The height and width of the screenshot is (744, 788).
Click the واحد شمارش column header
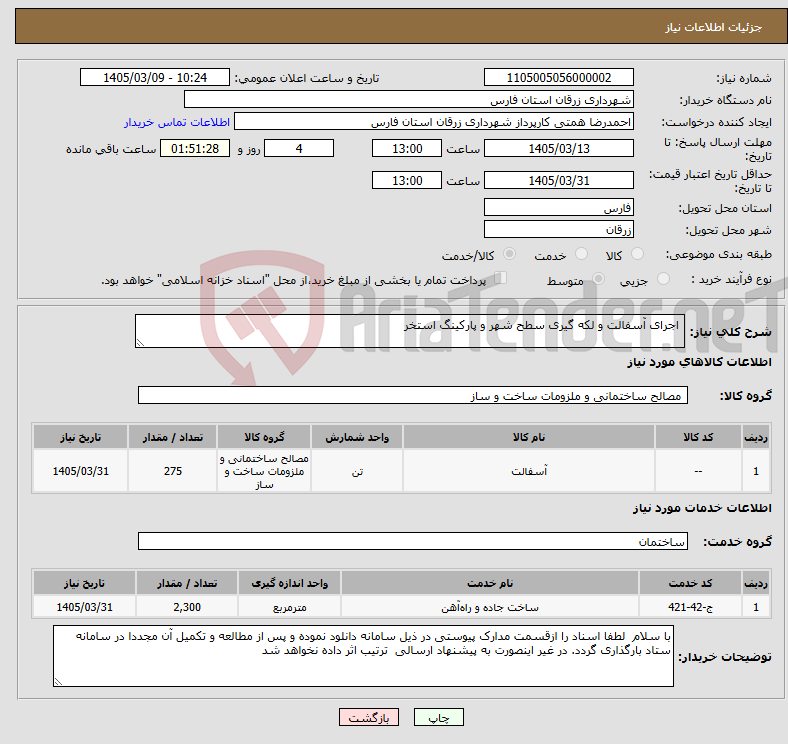[x=357, y=437]
